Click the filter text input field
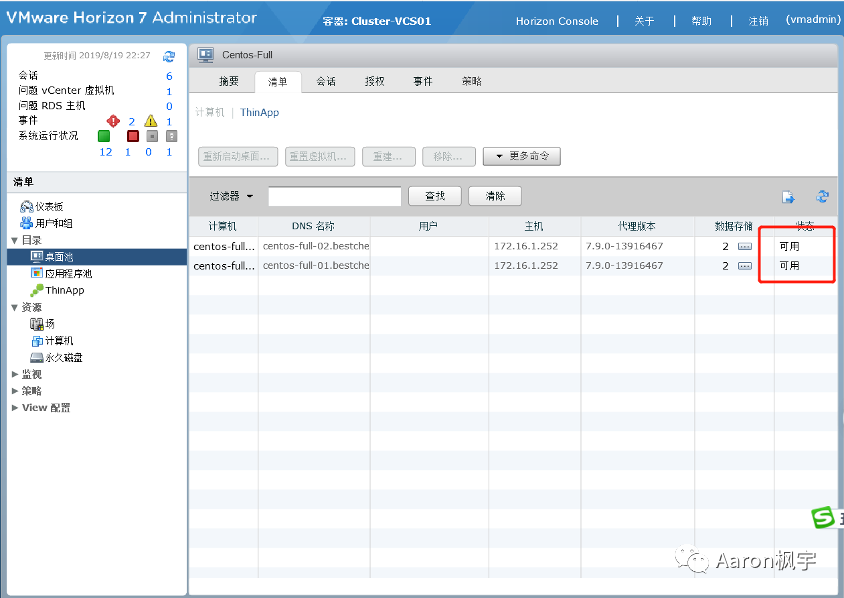Viewport: 844px width, 598px height. coord(335,196)
